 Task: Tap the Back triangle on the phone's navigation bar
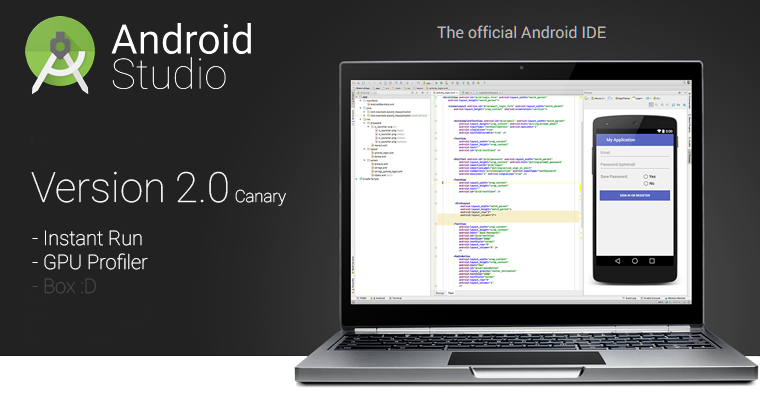[617, 261]
